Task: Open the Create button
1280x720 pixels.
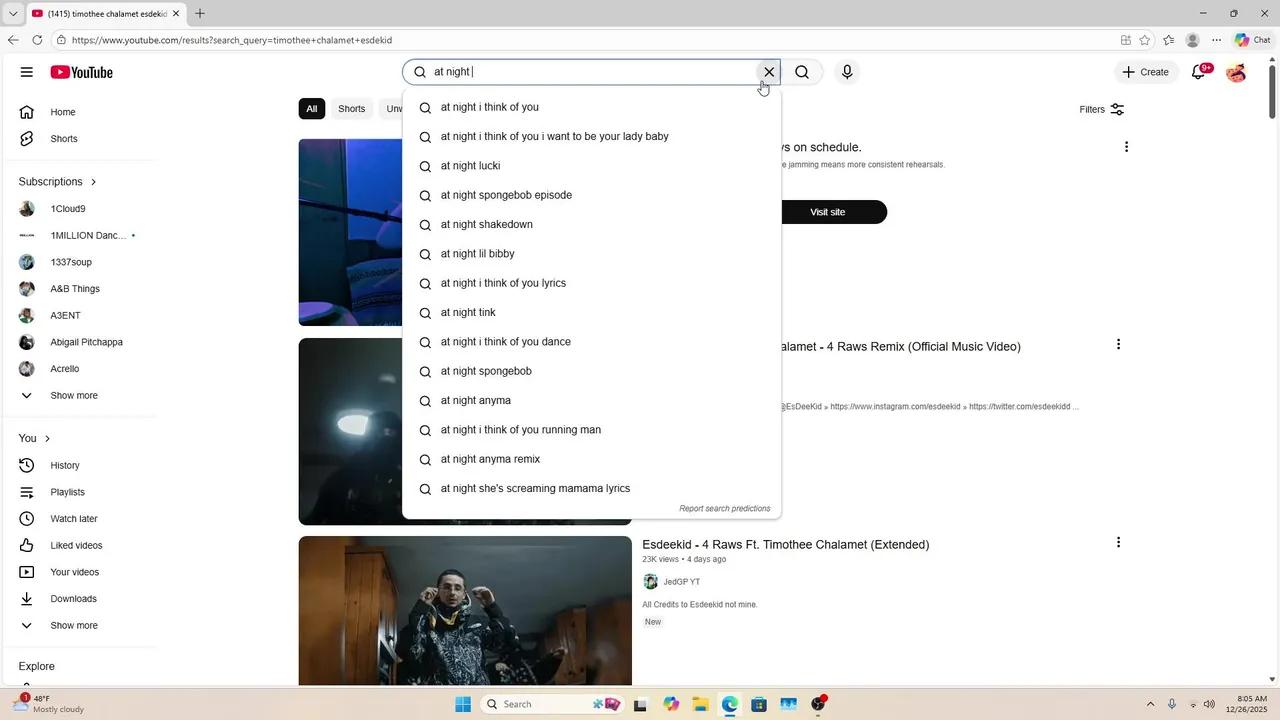Action: [x=1145, y=72]
